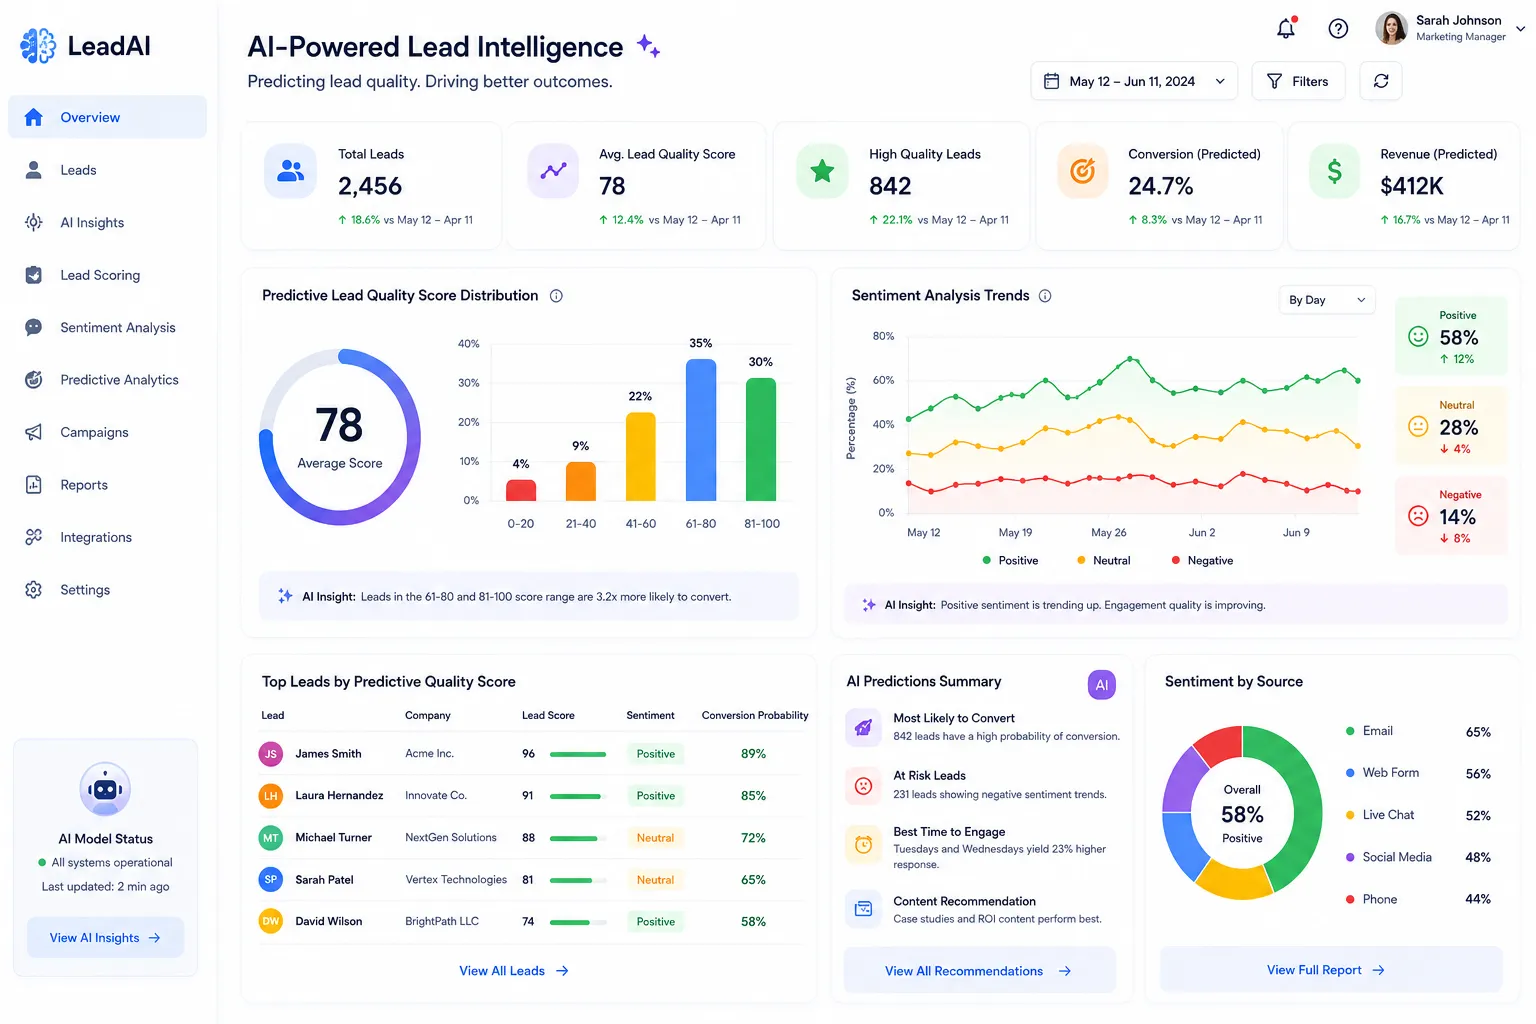This screenshot has height=1024, width=1536.
Task: Expand the Sarah Johnson account menu chevron
Action: pyautogui.click(x=1520, y=29)
